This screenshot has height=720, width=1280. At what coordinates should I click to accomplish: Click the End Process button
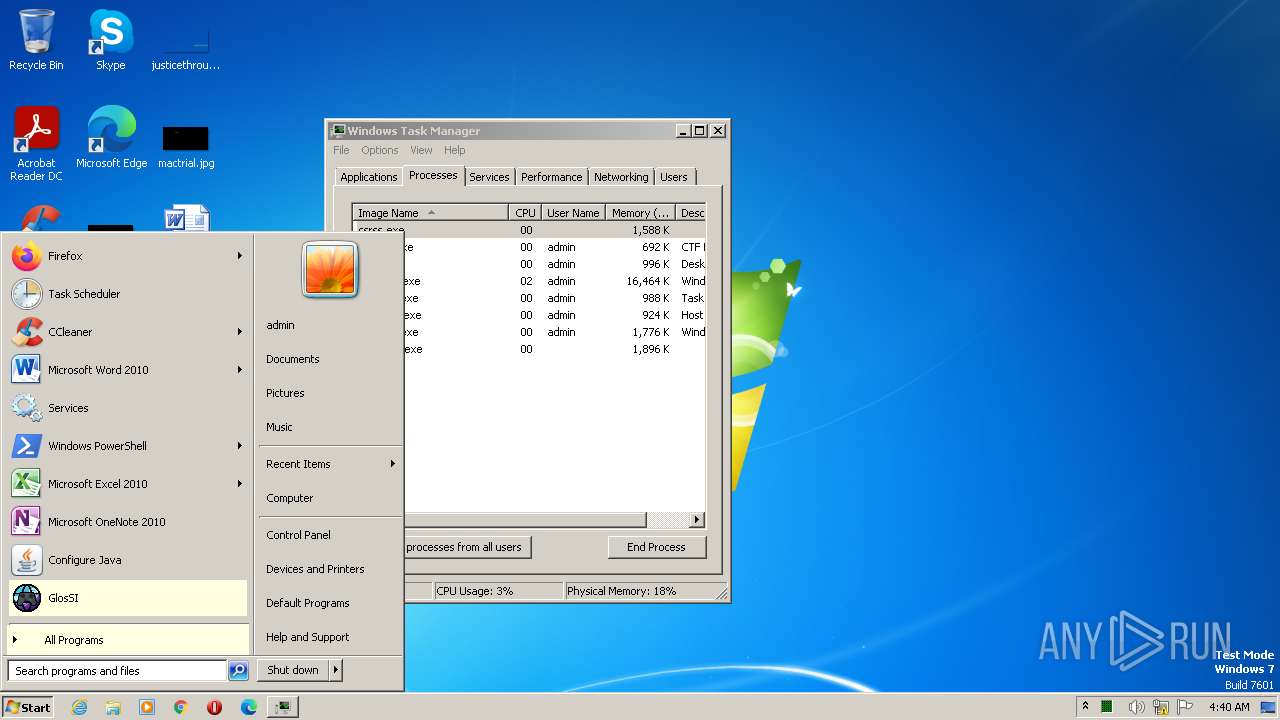[656, 547]
